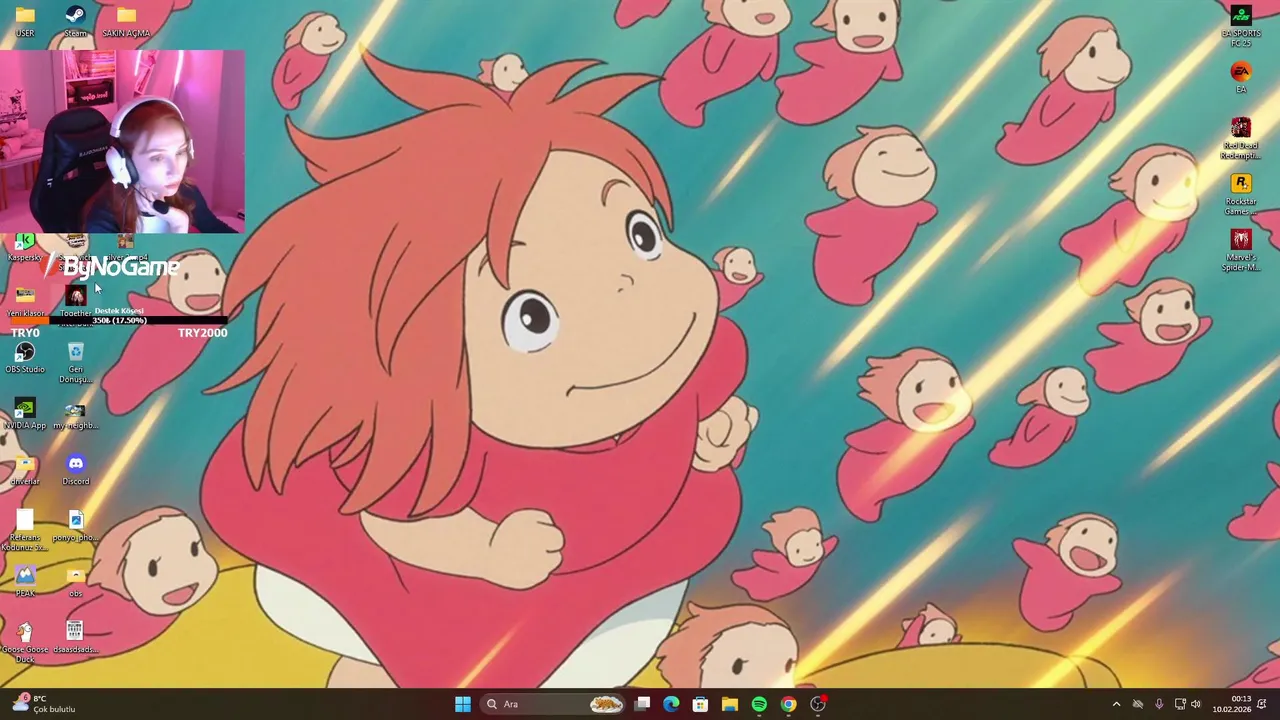Open the Yeni klasör folder

click(25, 300)
